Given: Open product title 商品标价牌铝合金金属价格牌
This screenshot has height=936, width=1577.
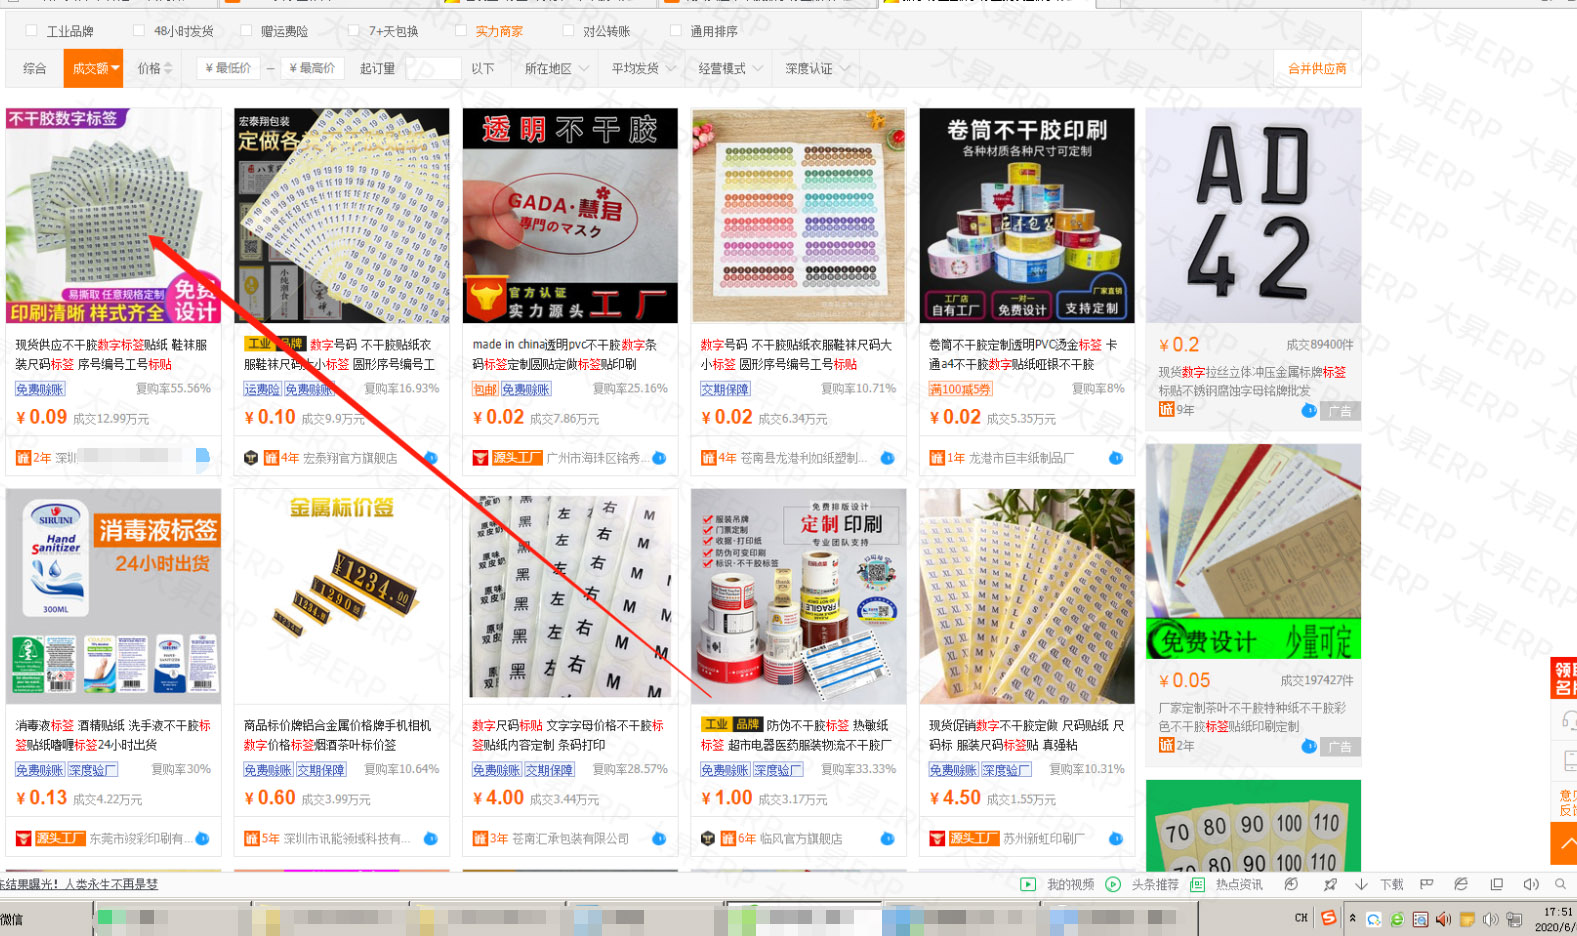Looking at the screenshot, I should tap(338, 735).
